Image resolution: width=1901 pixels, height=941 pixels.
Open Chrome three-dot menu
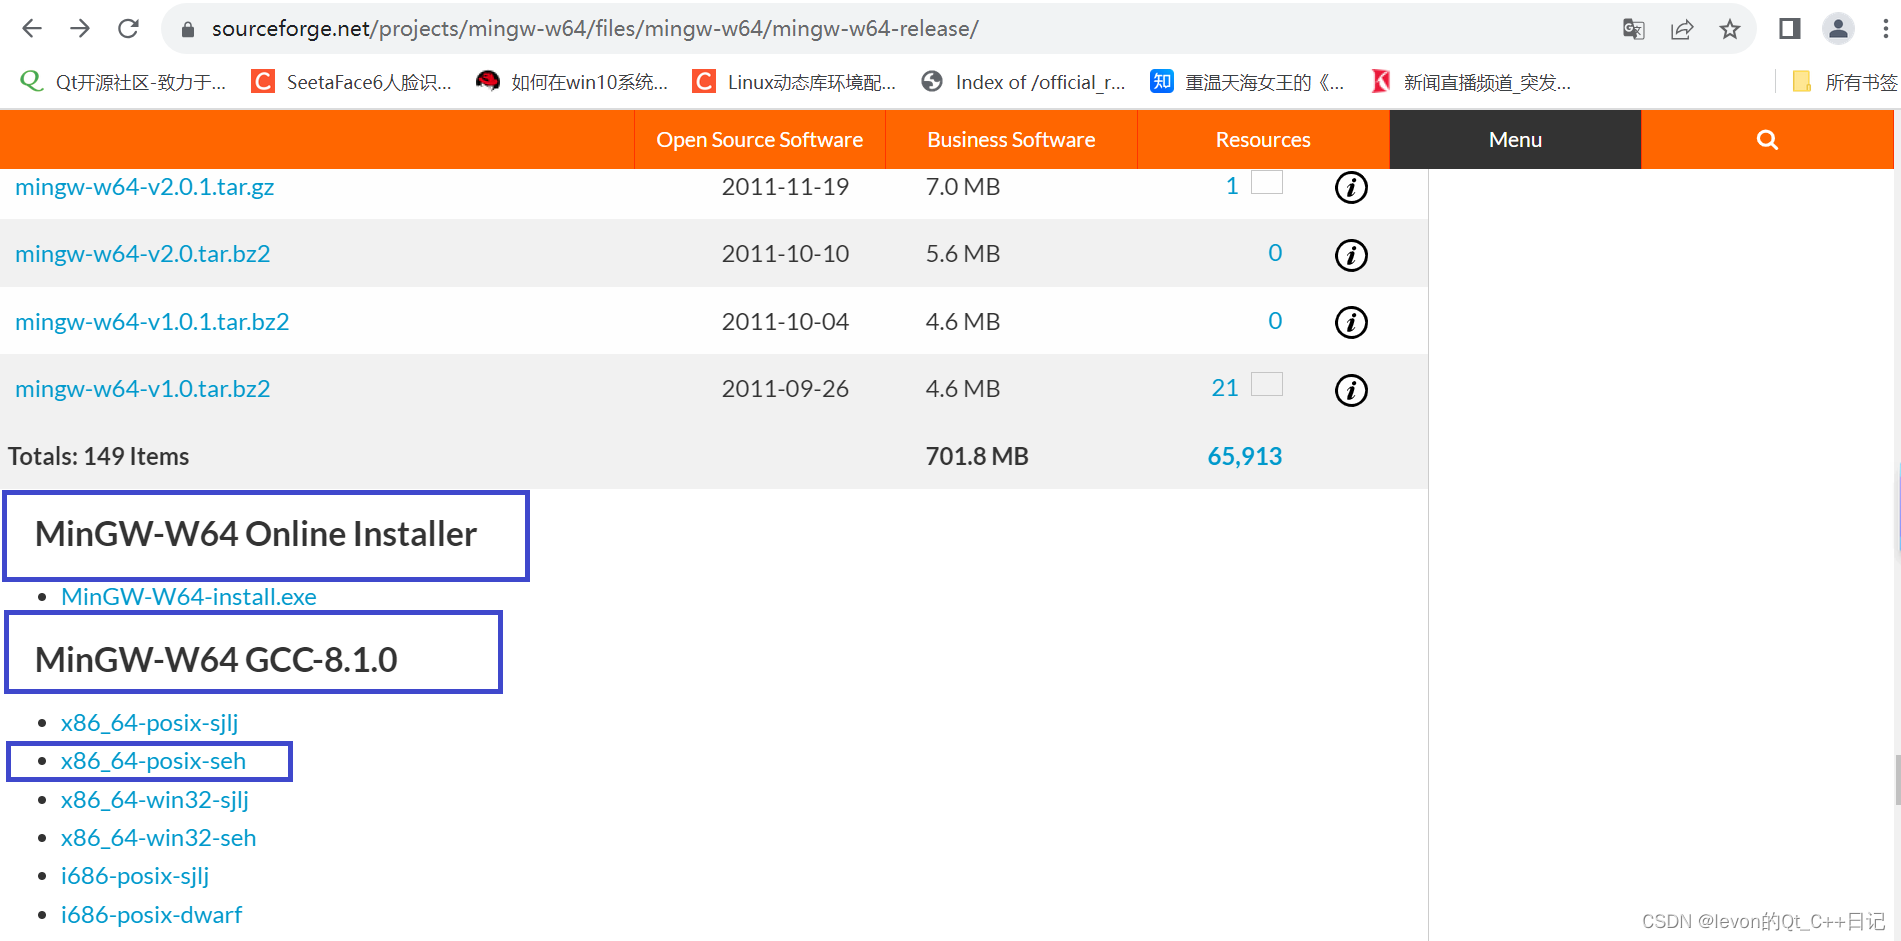(1885, 29)
